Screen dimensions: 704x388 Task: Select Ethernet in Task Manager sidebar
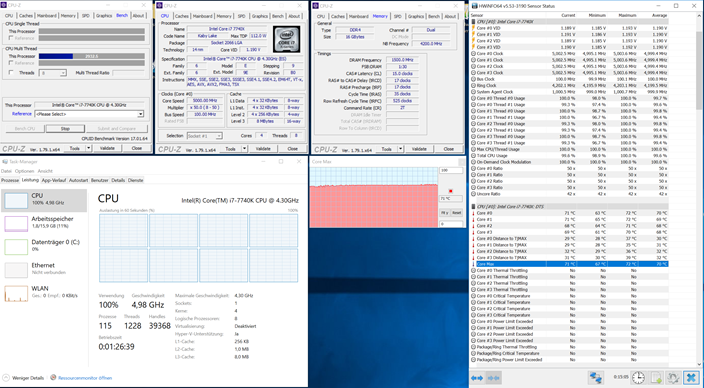point(44,269)
